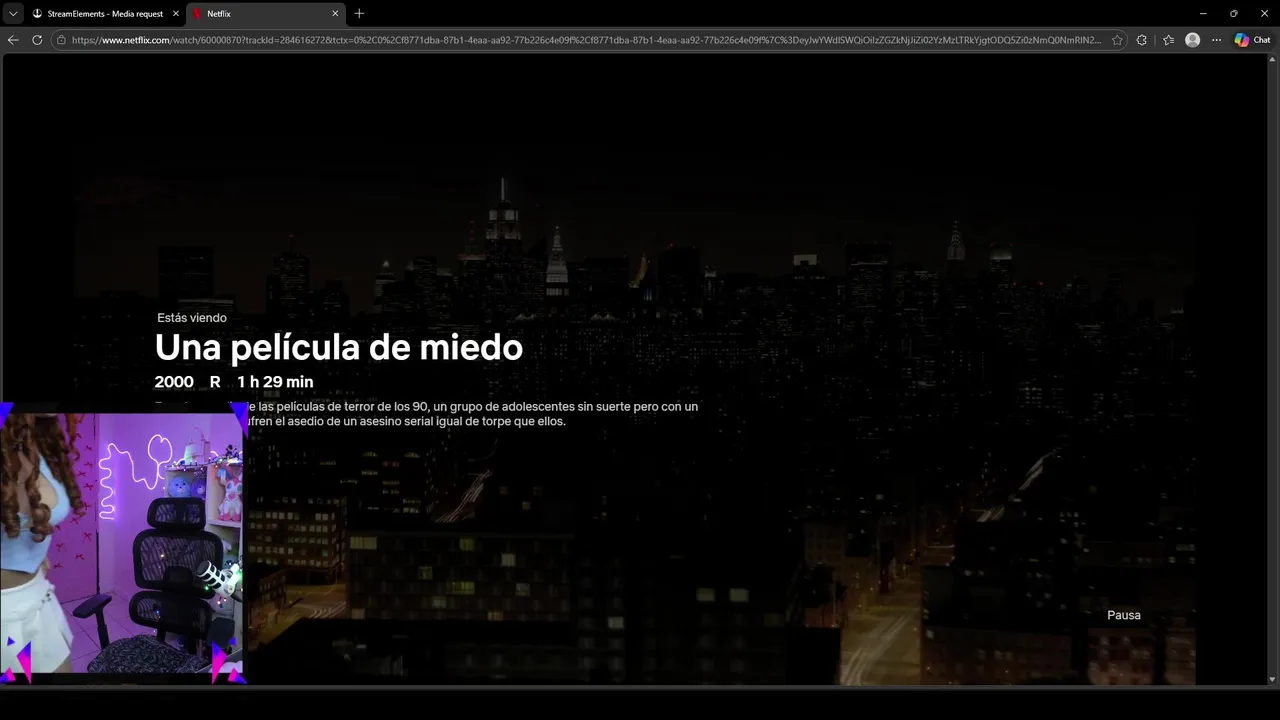The image size is (1280, 720).
Task: Minimize the browser window
Action: click(1202, 14)
